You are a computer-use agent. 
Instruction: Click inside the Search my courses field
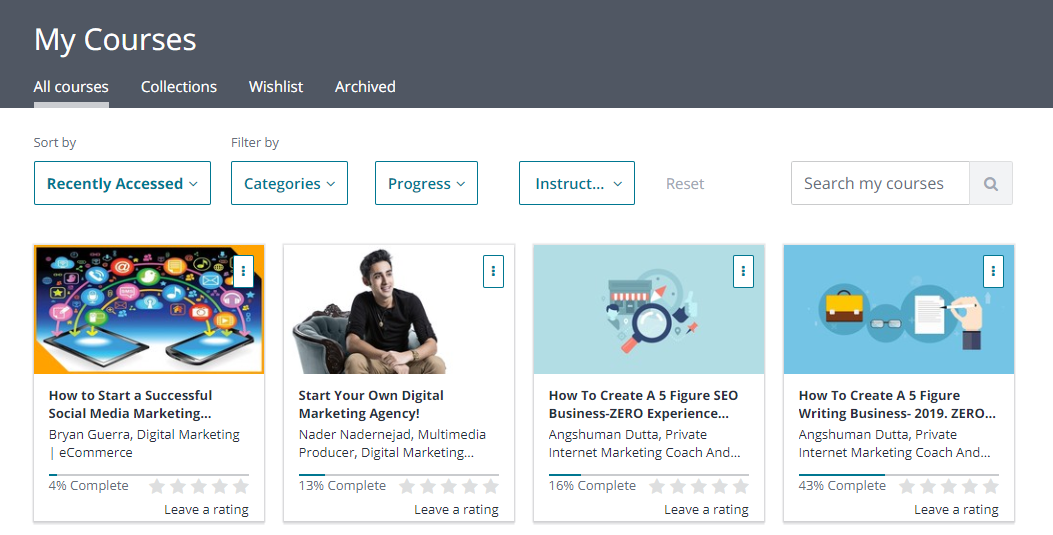(x=880, y=184)
